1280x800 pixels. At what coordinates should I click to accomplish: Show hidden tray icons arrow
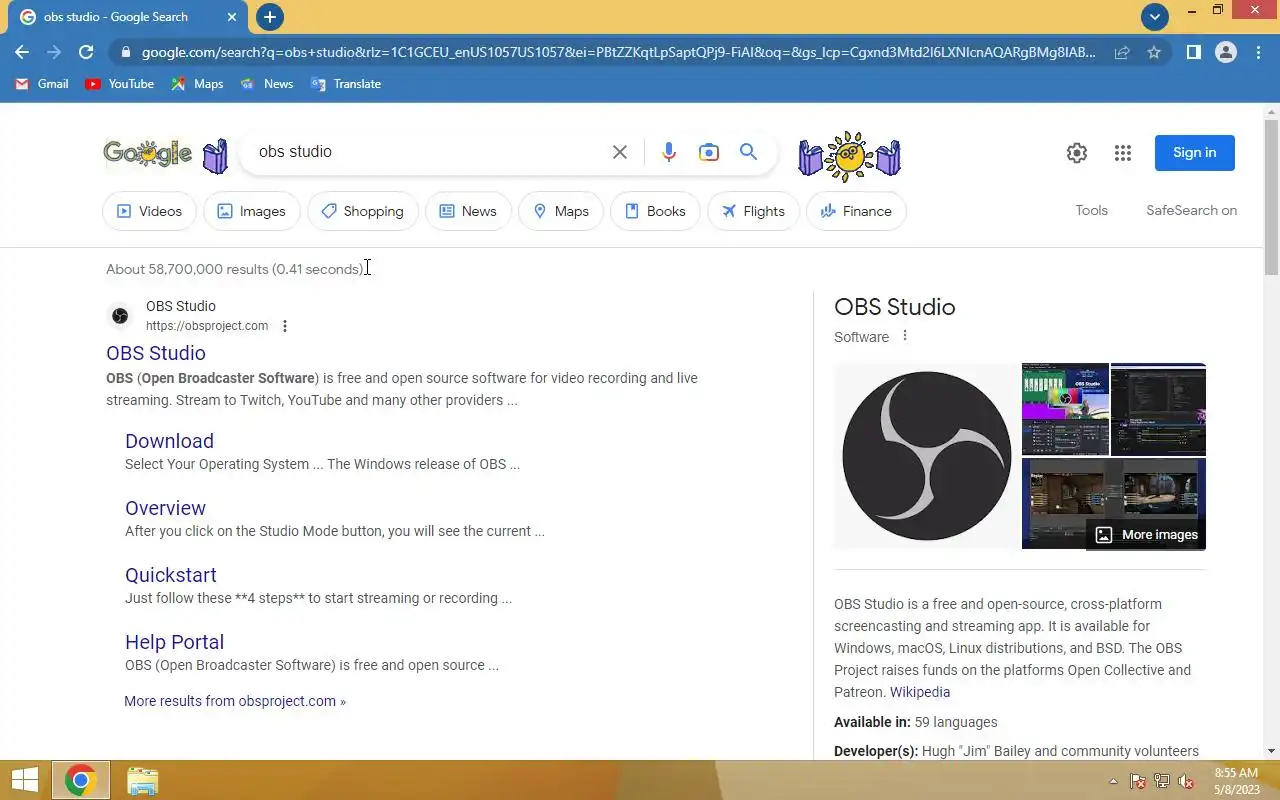click(x=1113, y=781)
